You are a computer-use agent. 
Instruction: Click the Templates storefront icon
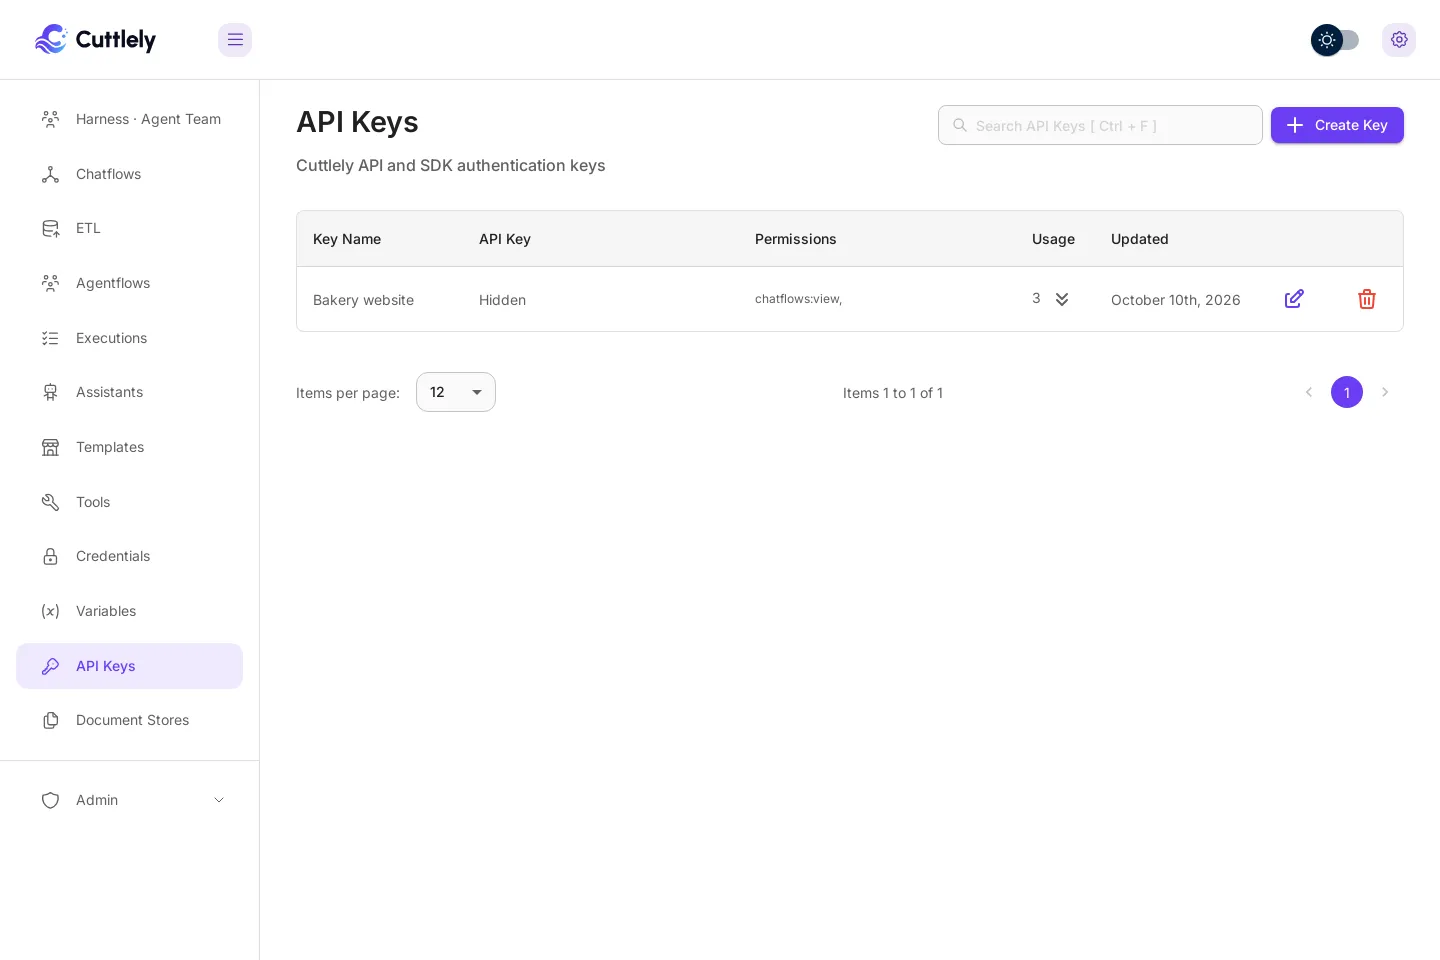tap(50, 447)
